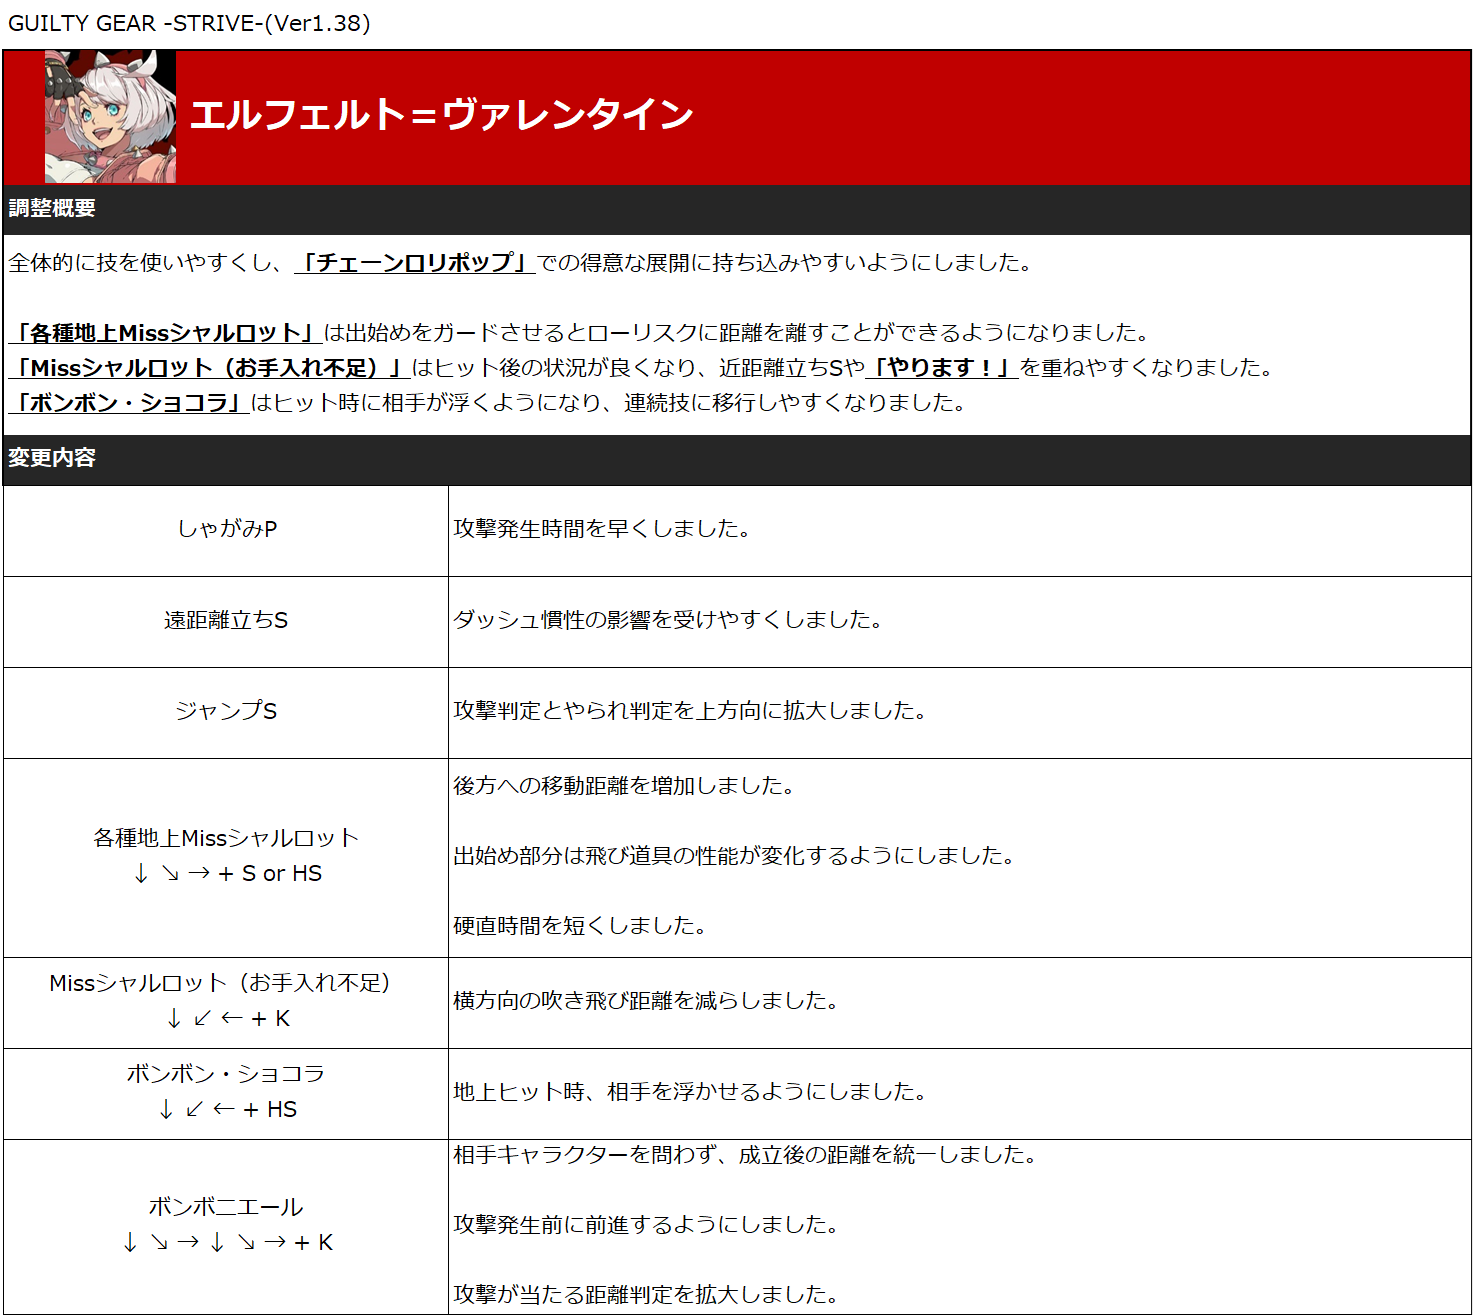Click the underlined 「Missシャルロット（お手入れ不足）」 term in the overview

[x=209, y=368]
